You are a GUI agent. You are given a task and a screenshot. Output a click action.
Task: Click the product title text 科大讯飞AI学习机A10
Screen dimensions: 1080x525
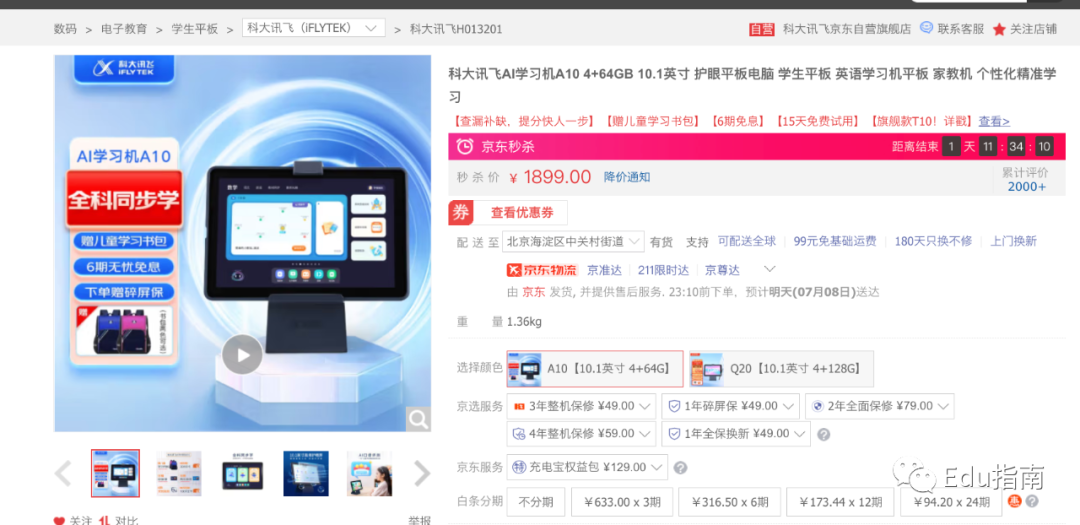click(752, 85)
